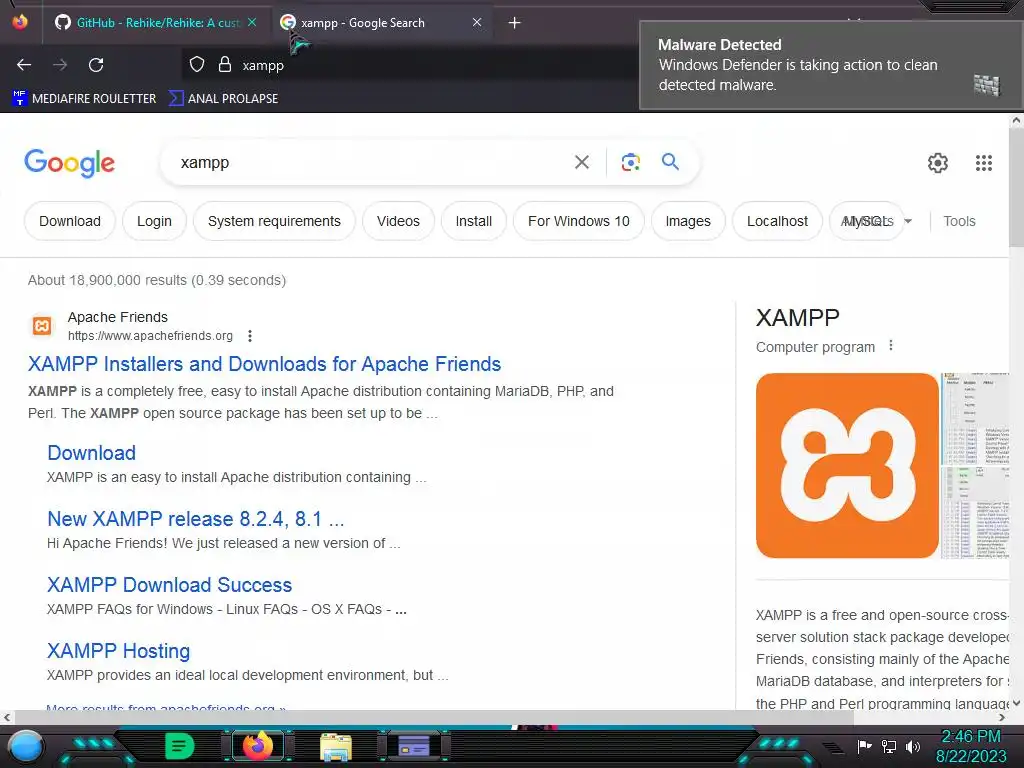Reload the page with the refresh icon
Image resolution: width=1024 pixels, height=768 pixels.
pos(96,65)
